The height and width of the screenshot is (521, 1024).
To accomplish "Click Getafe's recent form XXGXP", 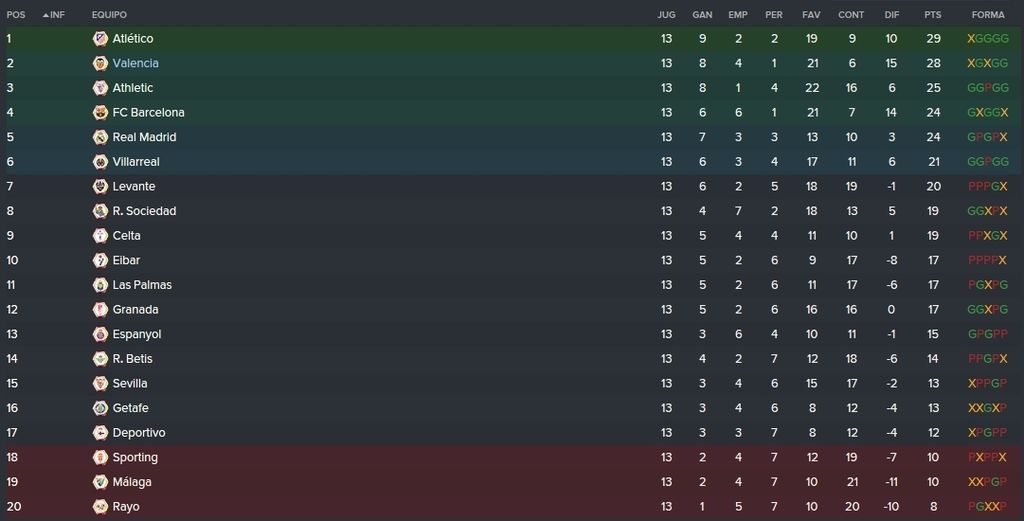I will coord(987,408).
